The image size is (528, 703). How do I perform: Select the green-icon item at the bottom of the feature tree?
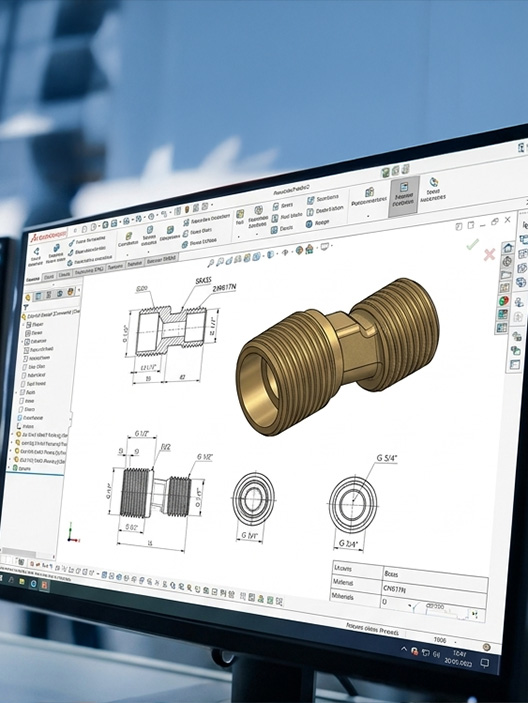[x=22, y=468]
